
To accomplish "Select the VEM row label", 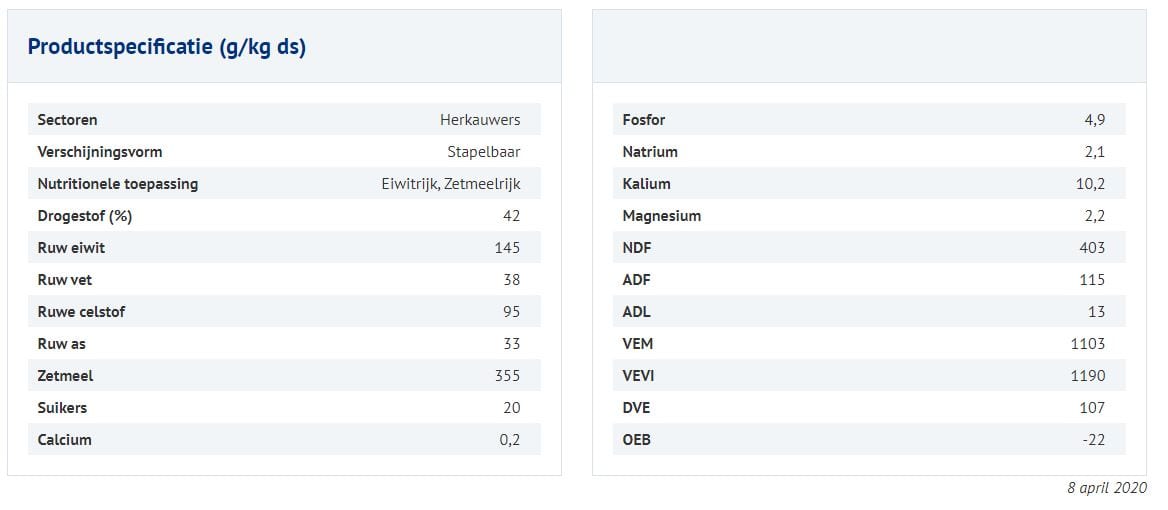I will click(638, 344).
